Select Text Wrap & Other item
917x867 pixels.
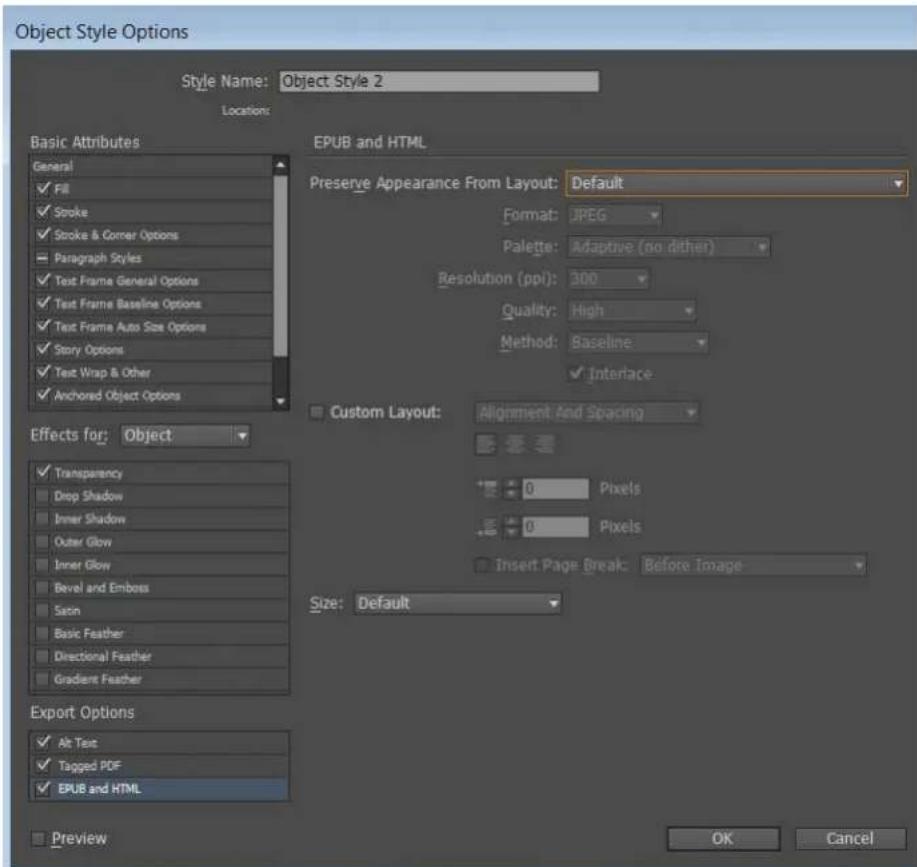point(151,372)
